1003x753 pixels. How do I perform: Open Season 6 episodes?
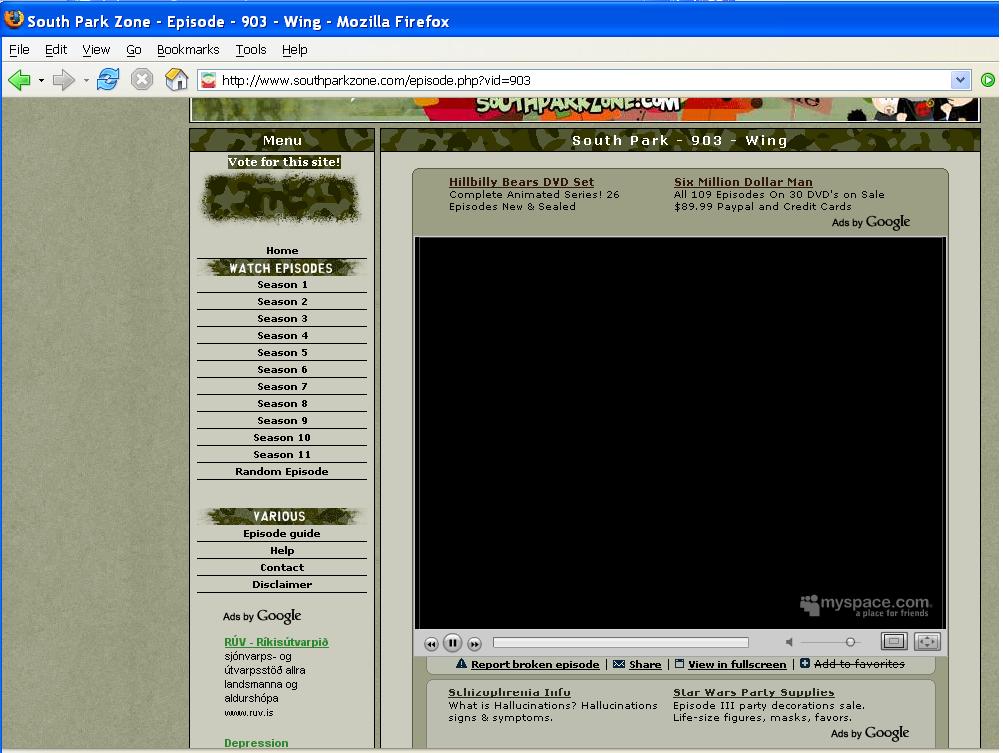[282, 369]
